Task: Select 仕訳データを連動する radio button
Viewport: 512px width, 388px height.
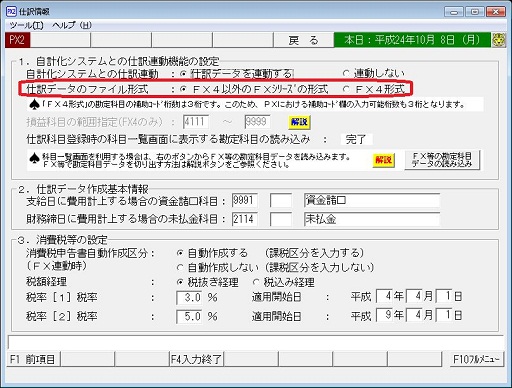Action: [x=183, y=74]
